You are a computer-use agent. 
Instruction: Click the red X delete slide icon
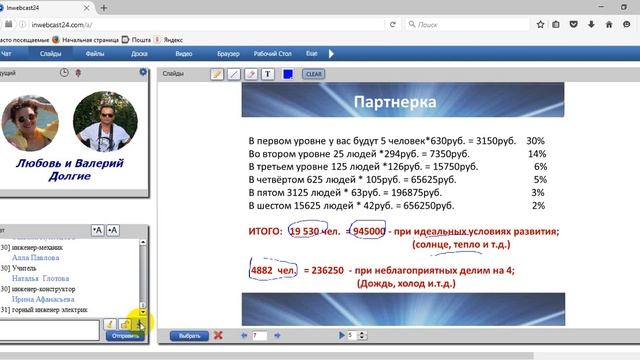coord(218,335)
